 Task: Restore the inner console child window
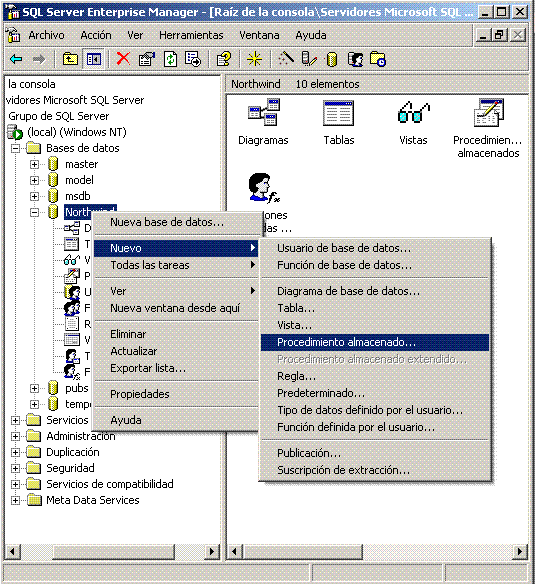click(x=500, y=35)
